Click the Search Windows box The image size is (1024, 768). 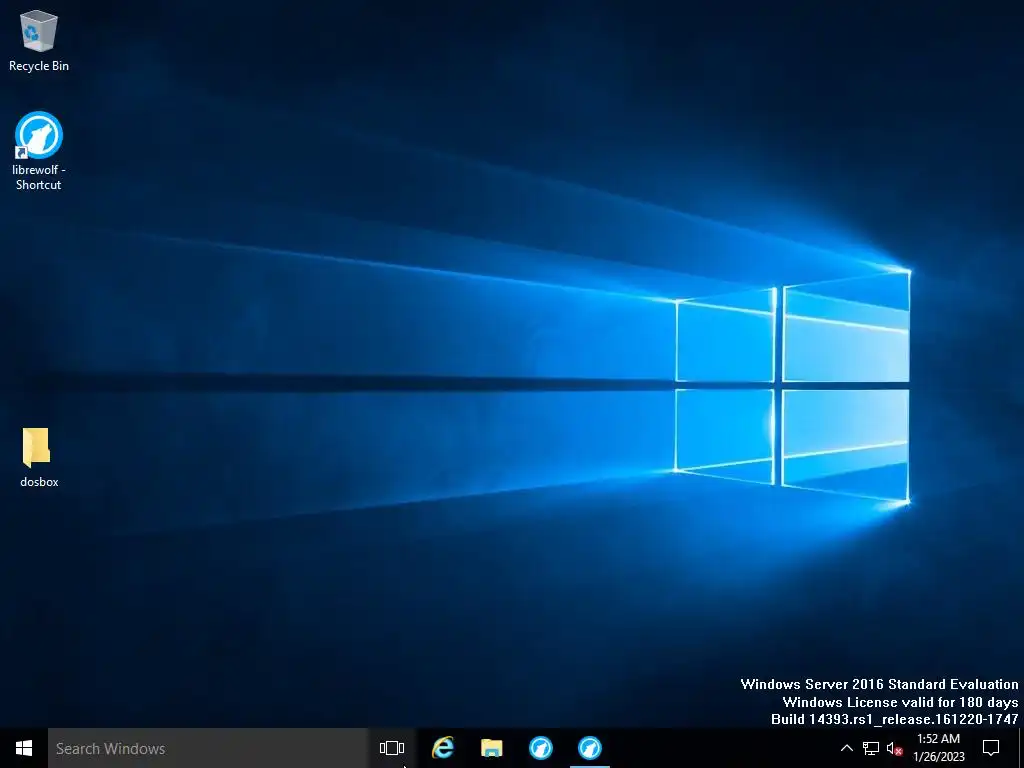click(x=208, y=748)
